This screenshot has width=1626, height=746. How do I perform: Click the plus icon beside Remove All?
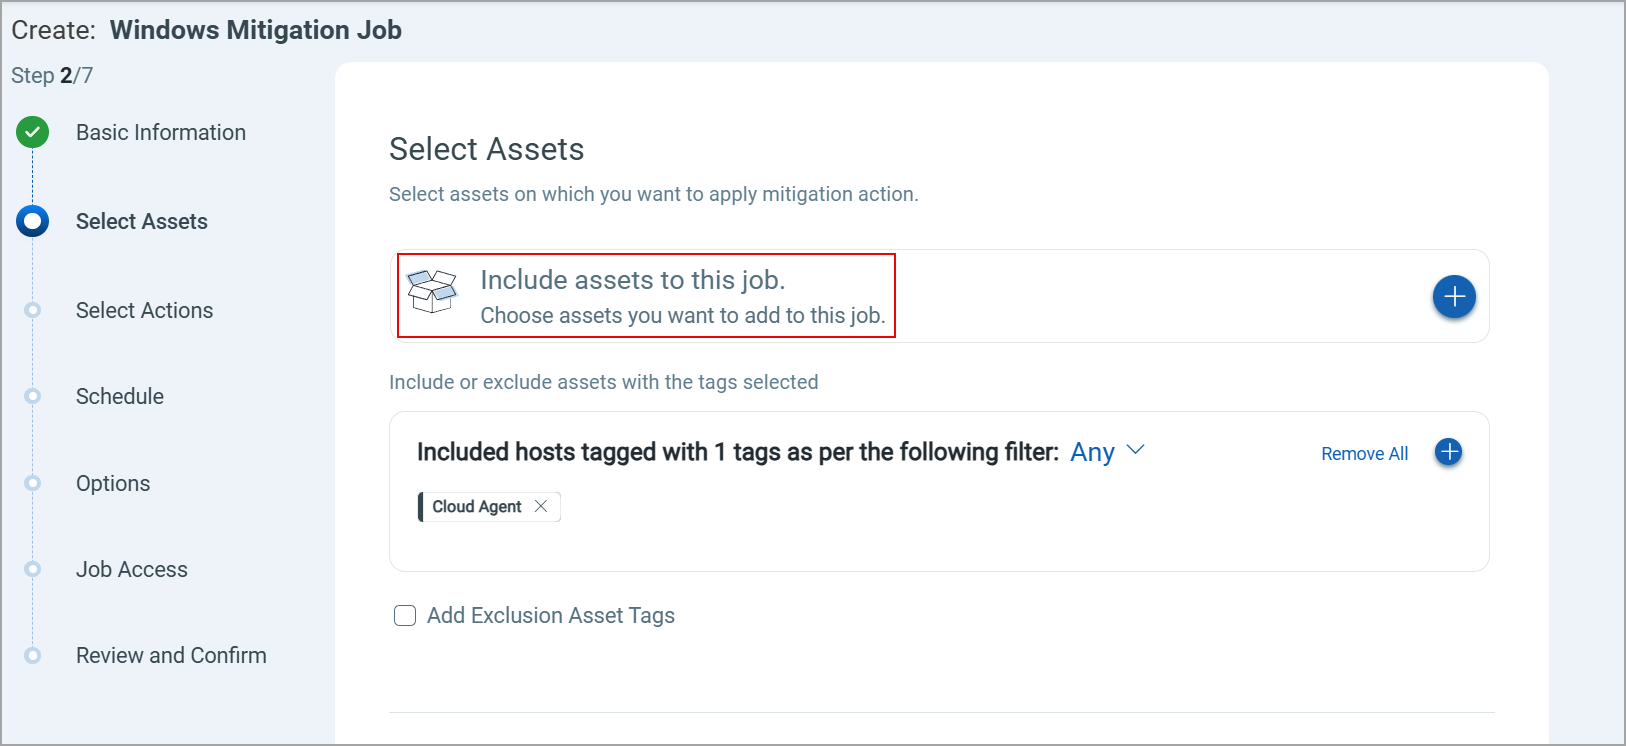1448,452
